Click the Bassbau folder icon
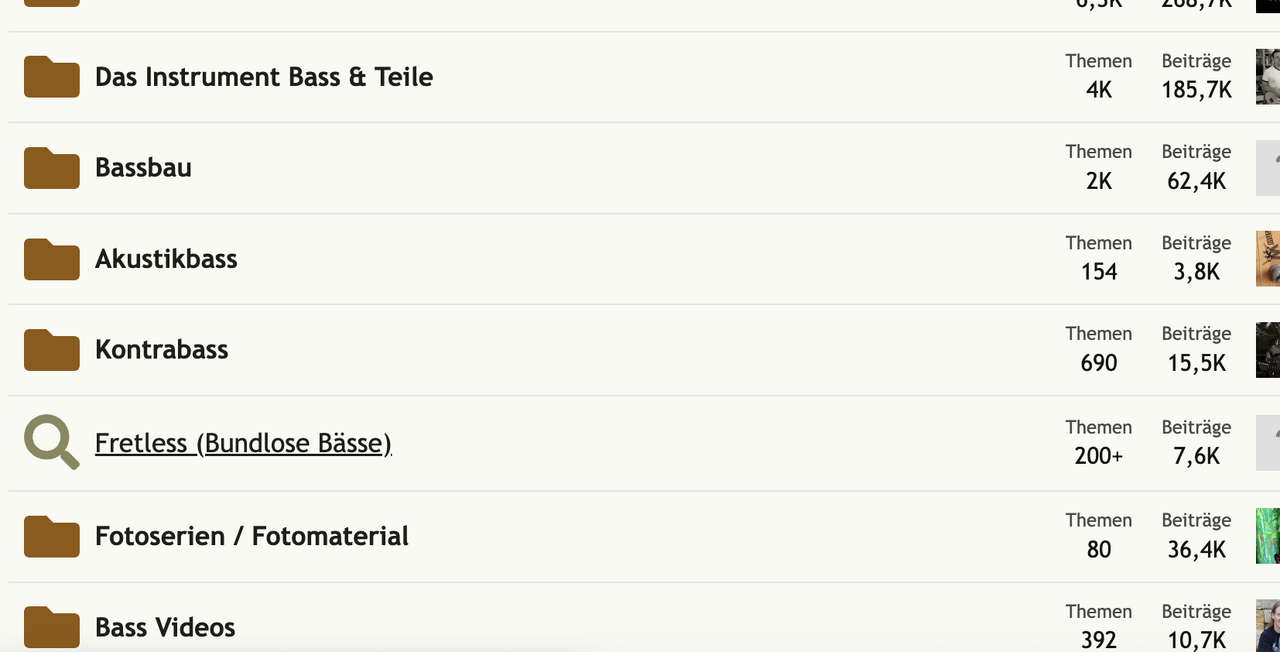 coord(51,168)
